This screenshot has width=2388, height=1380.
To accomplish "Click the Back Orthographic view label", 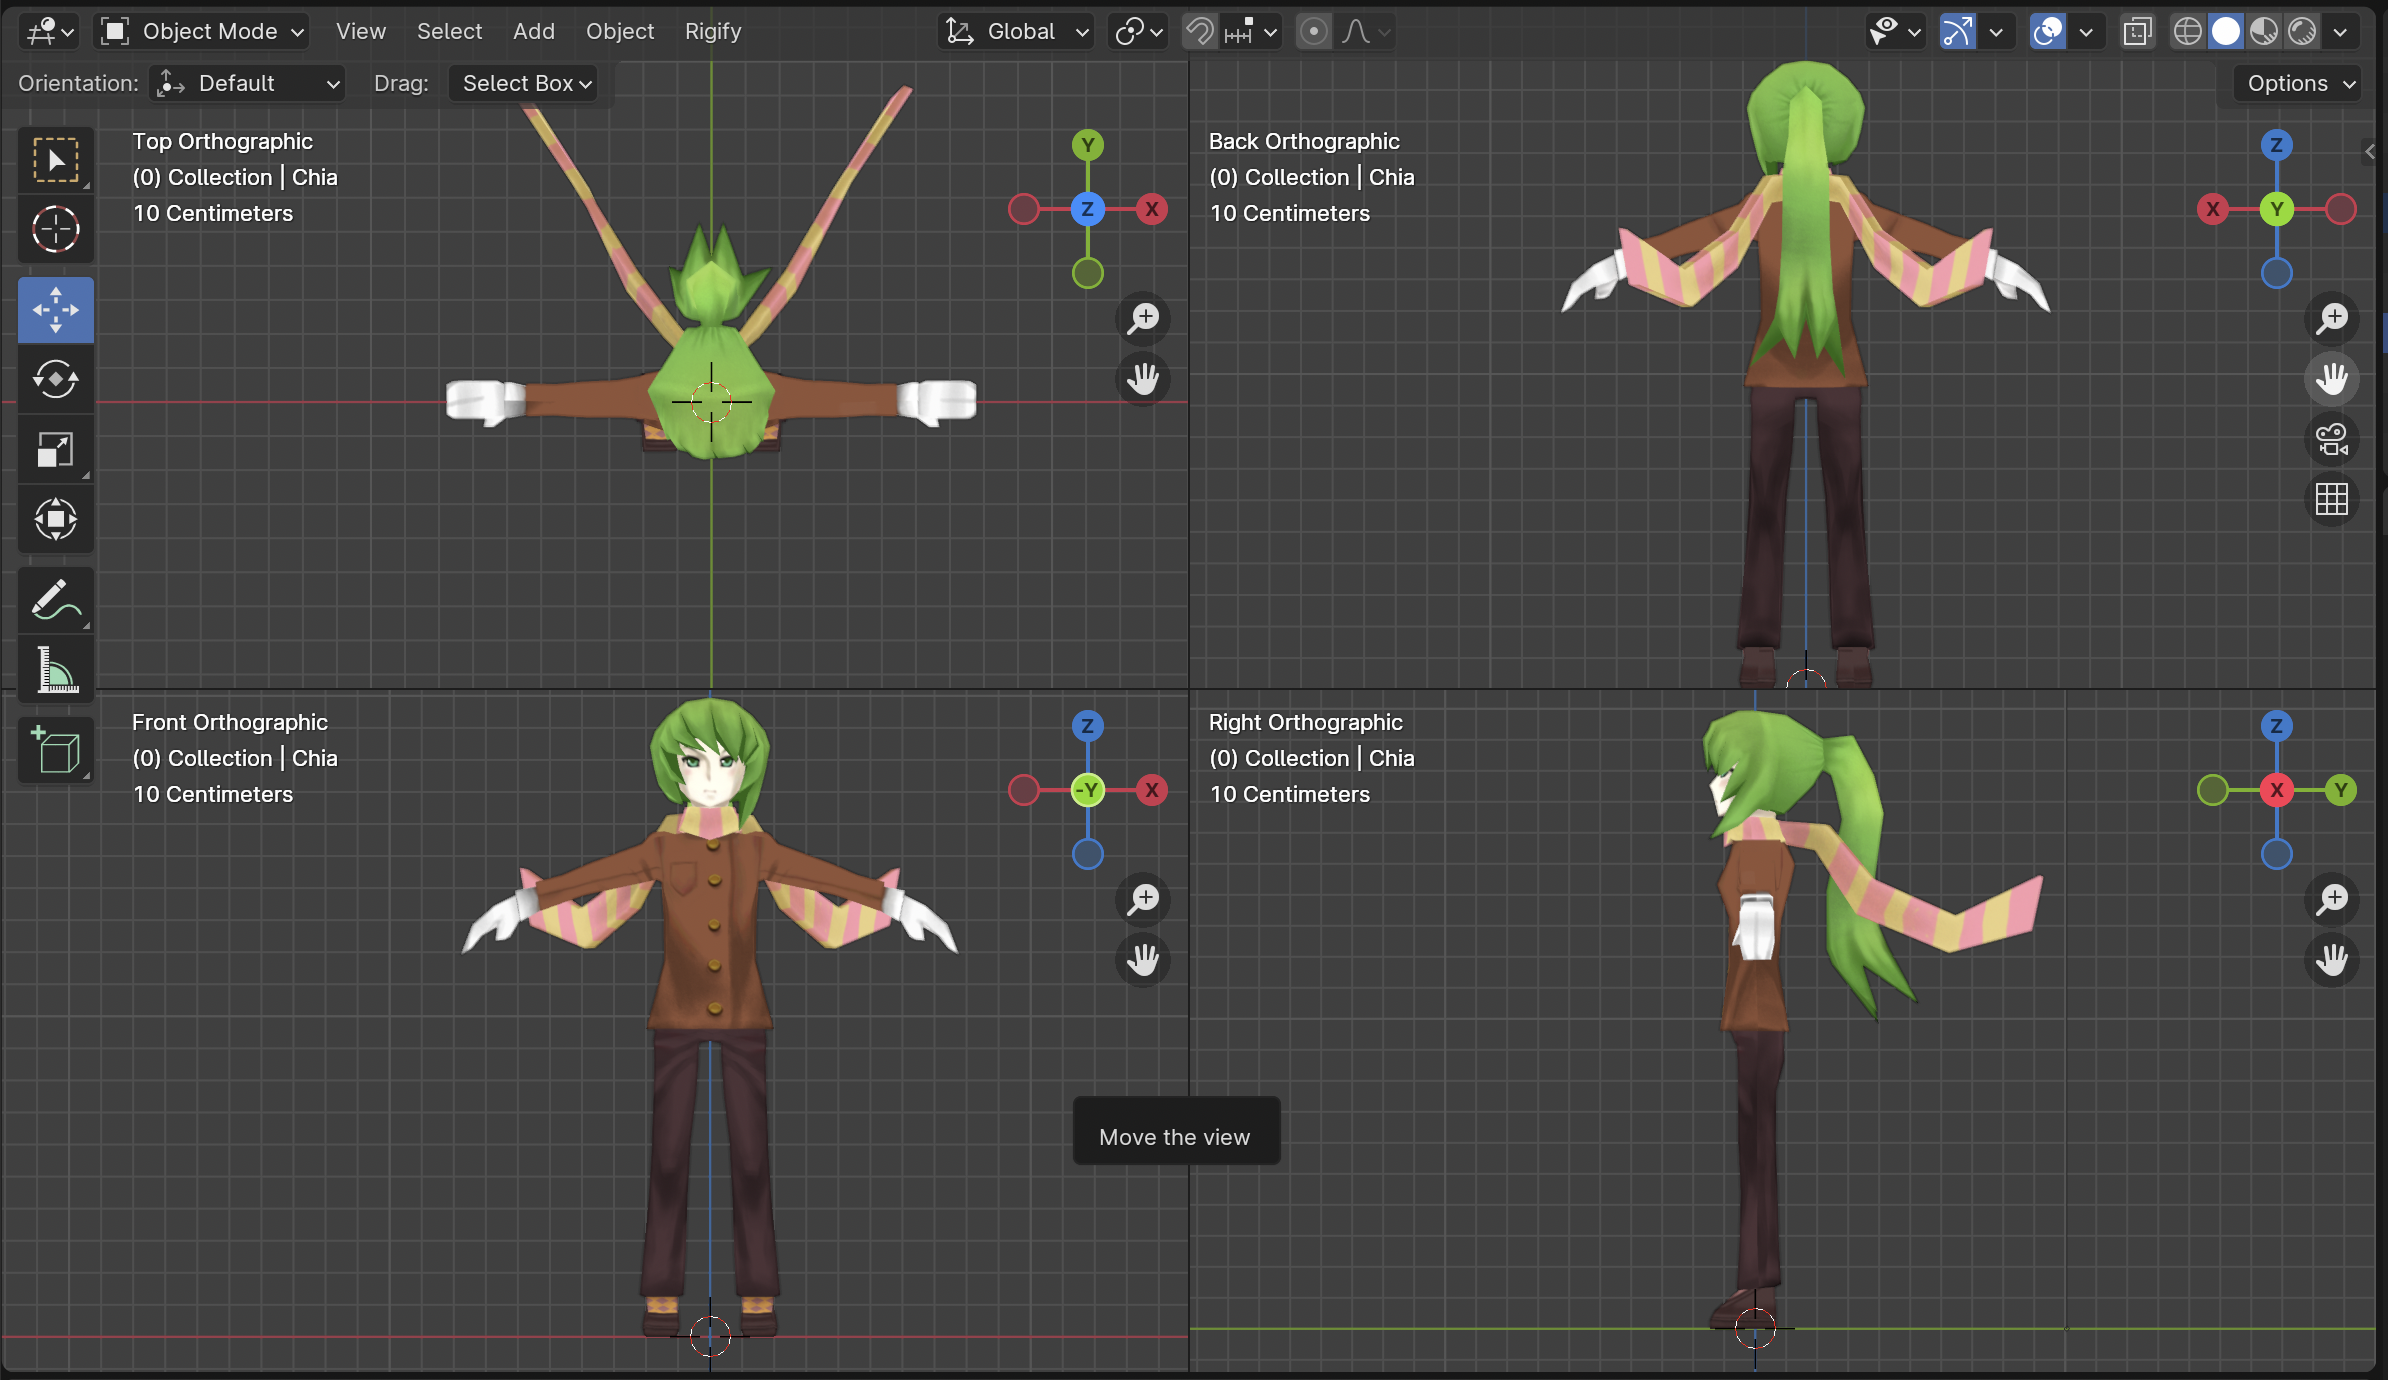I will (x=1304, y=141).
